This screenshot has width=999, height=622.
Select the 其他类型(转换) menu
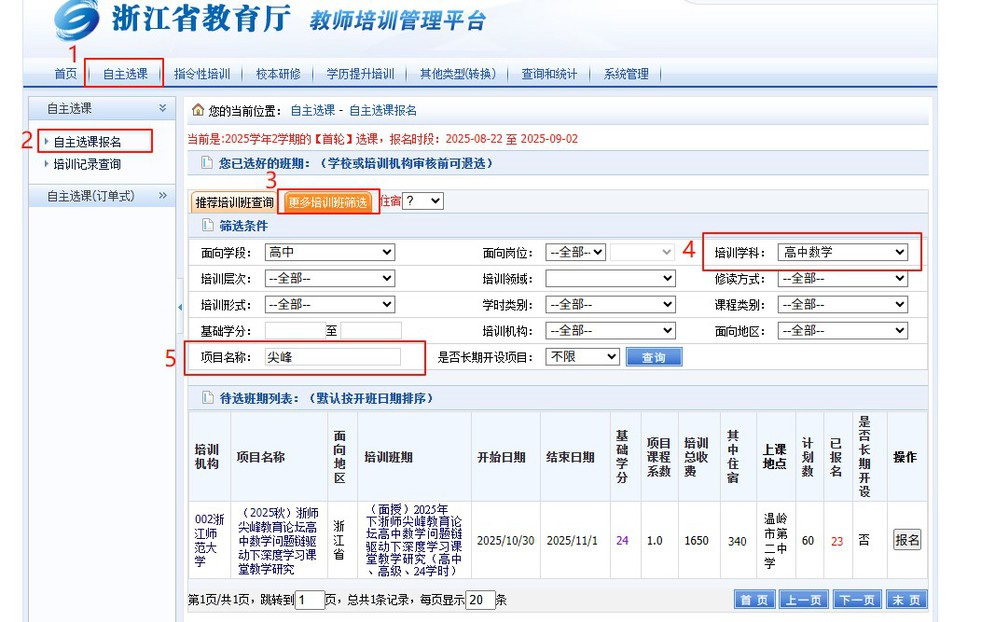458,74
